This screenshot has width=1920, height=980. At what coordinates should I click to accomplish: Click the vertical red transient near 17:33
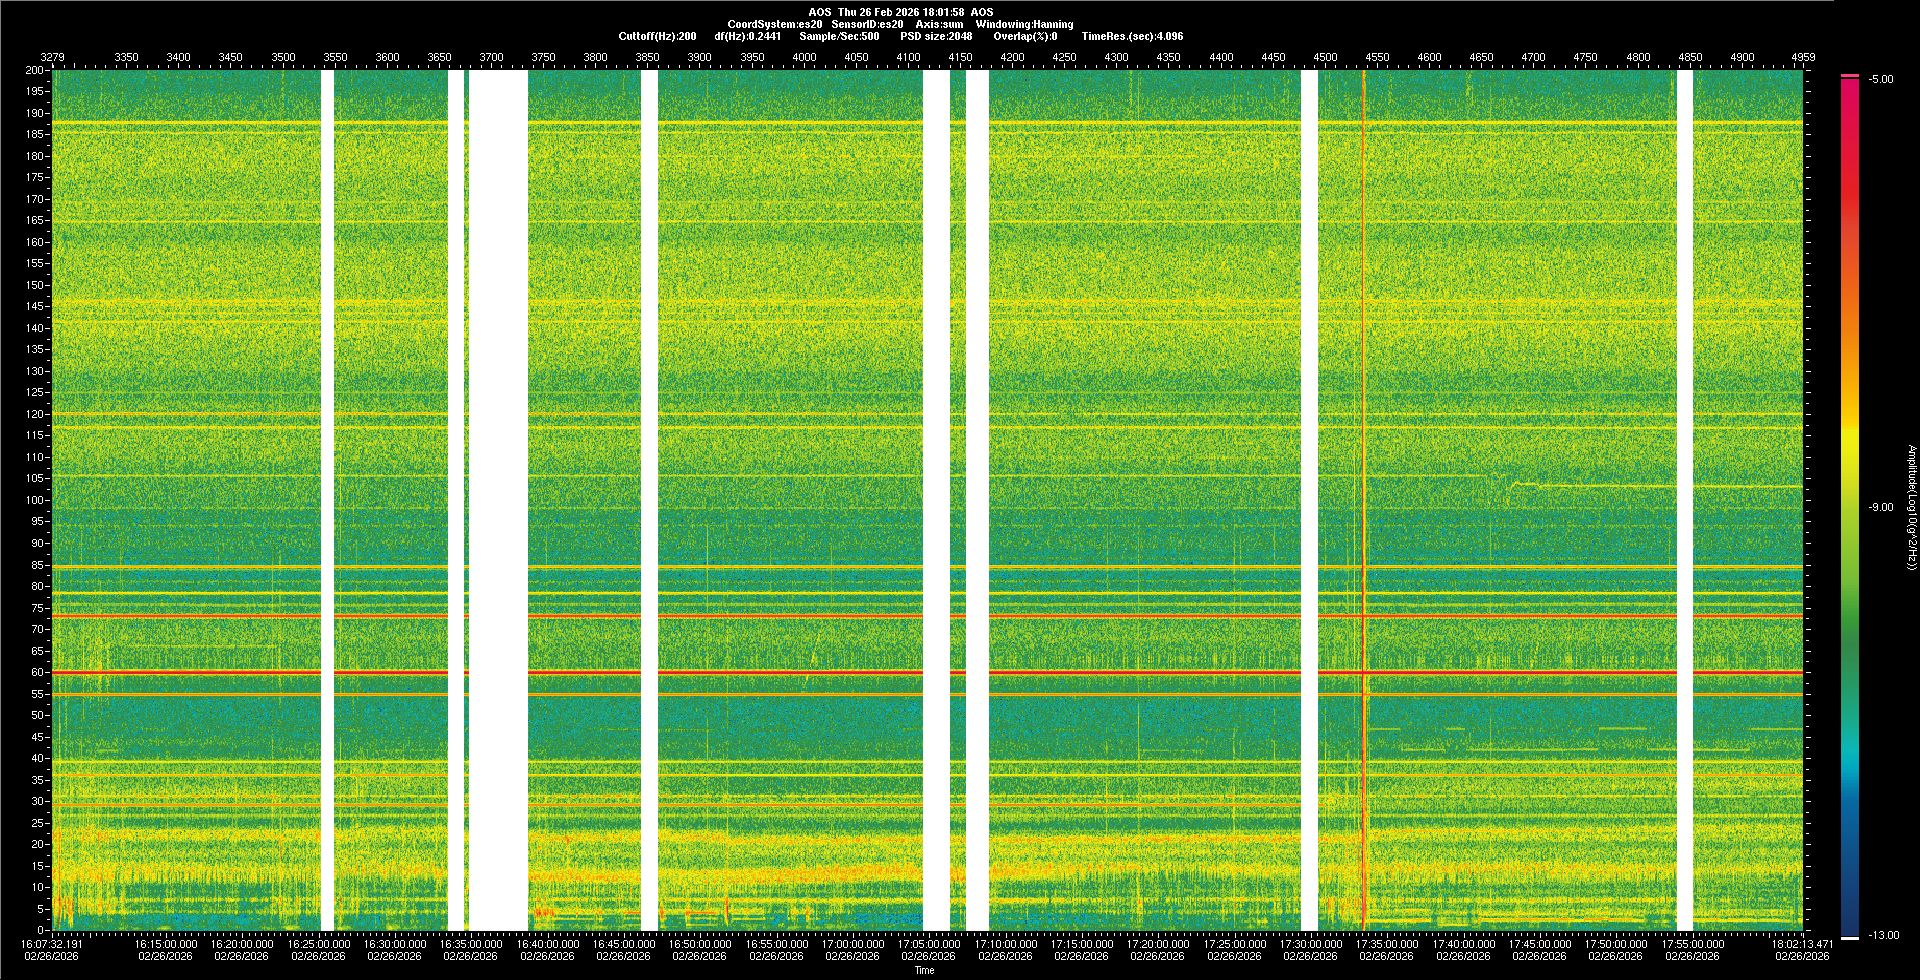tap(1363, 500)
